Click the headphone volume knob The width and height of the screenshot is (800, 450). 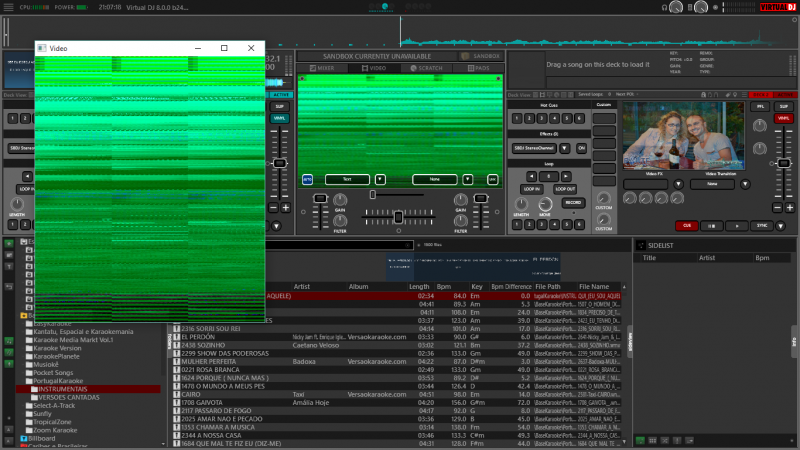pyautogui.click(x=677, y=7)
